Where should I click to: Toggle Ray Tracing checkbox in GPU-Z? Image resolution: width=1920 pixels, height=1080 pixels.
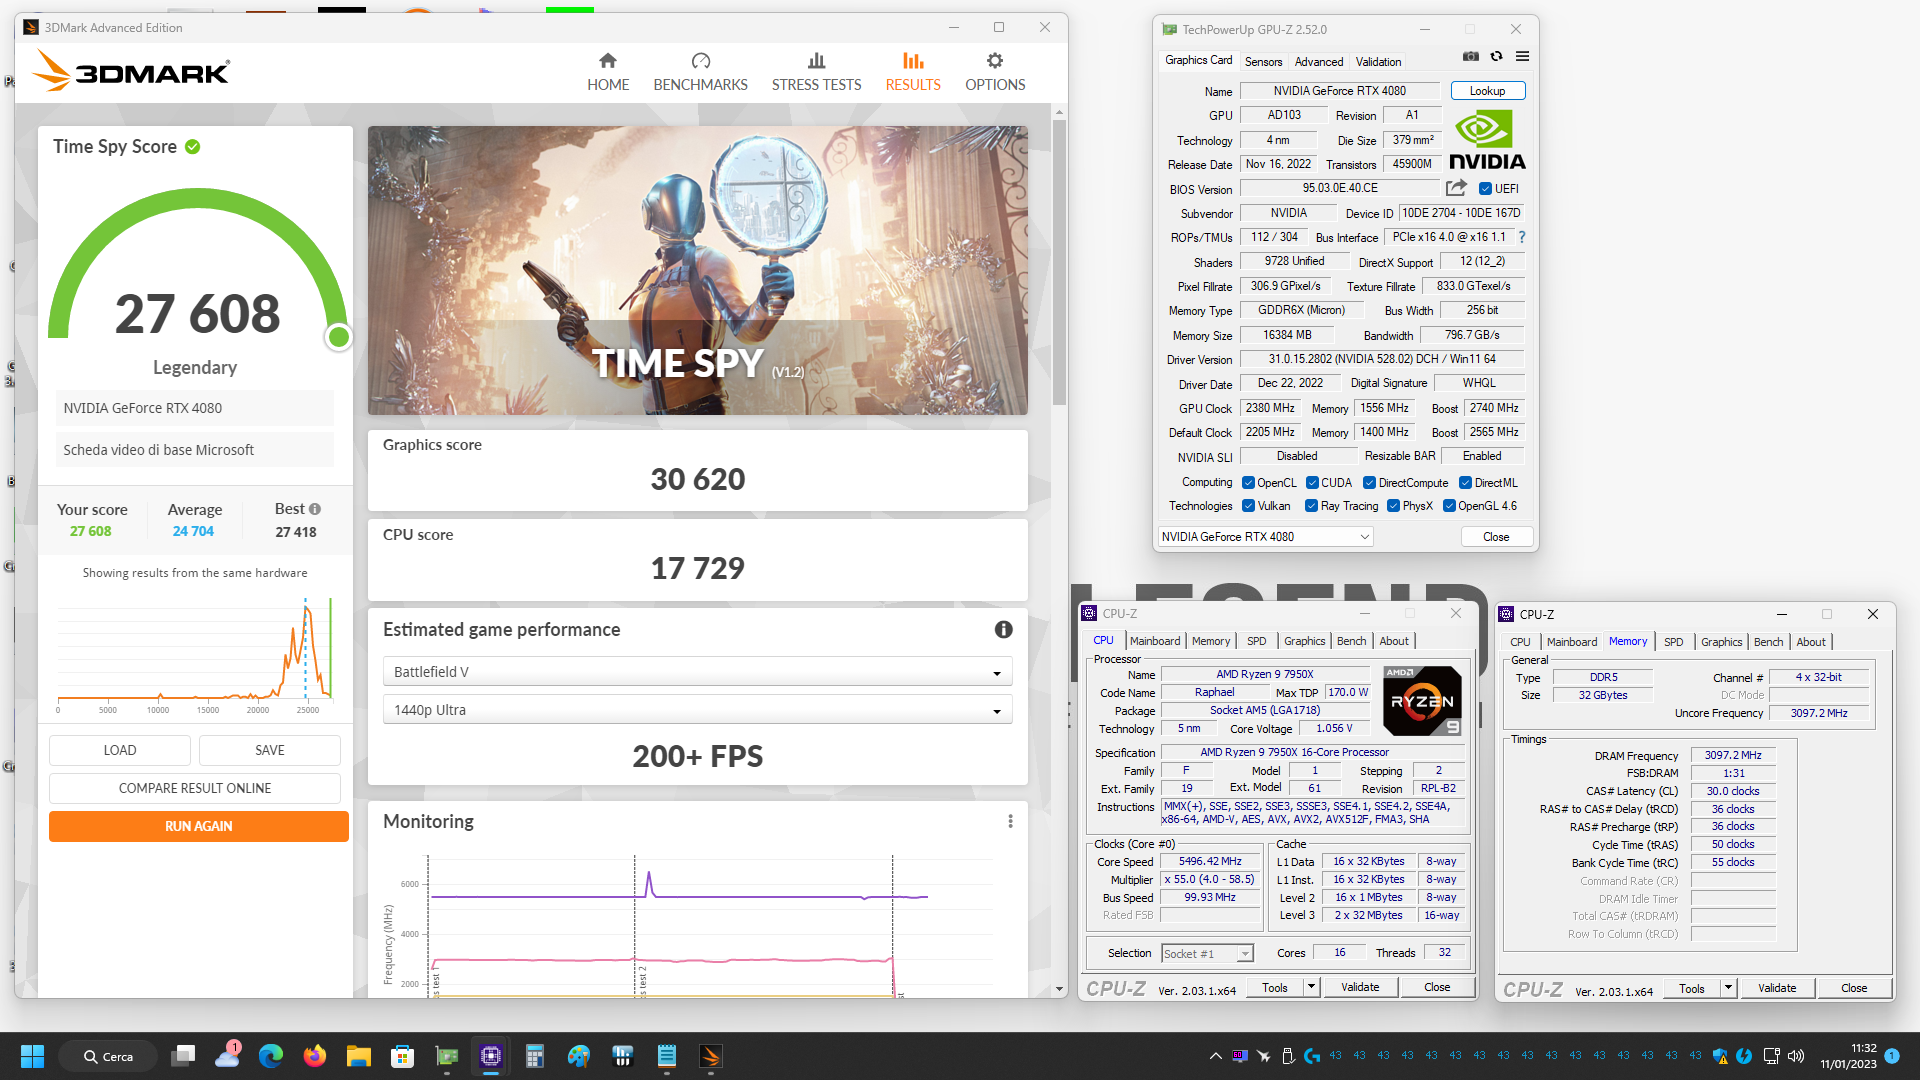(1312, 506)
